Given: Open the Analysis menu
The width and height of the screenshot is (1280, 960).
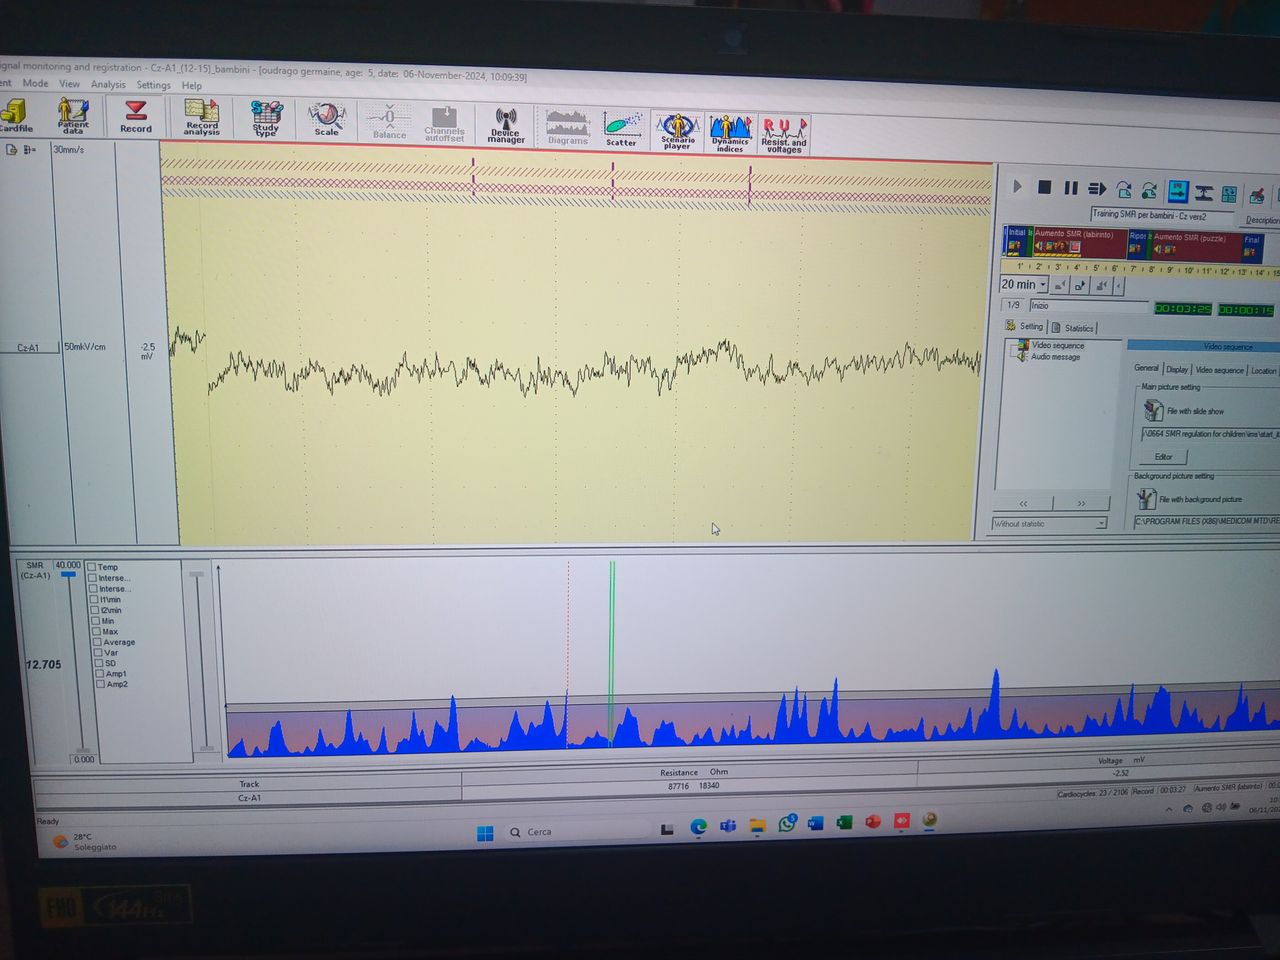Looking at the screenshot, I should [x=108, y=85].
